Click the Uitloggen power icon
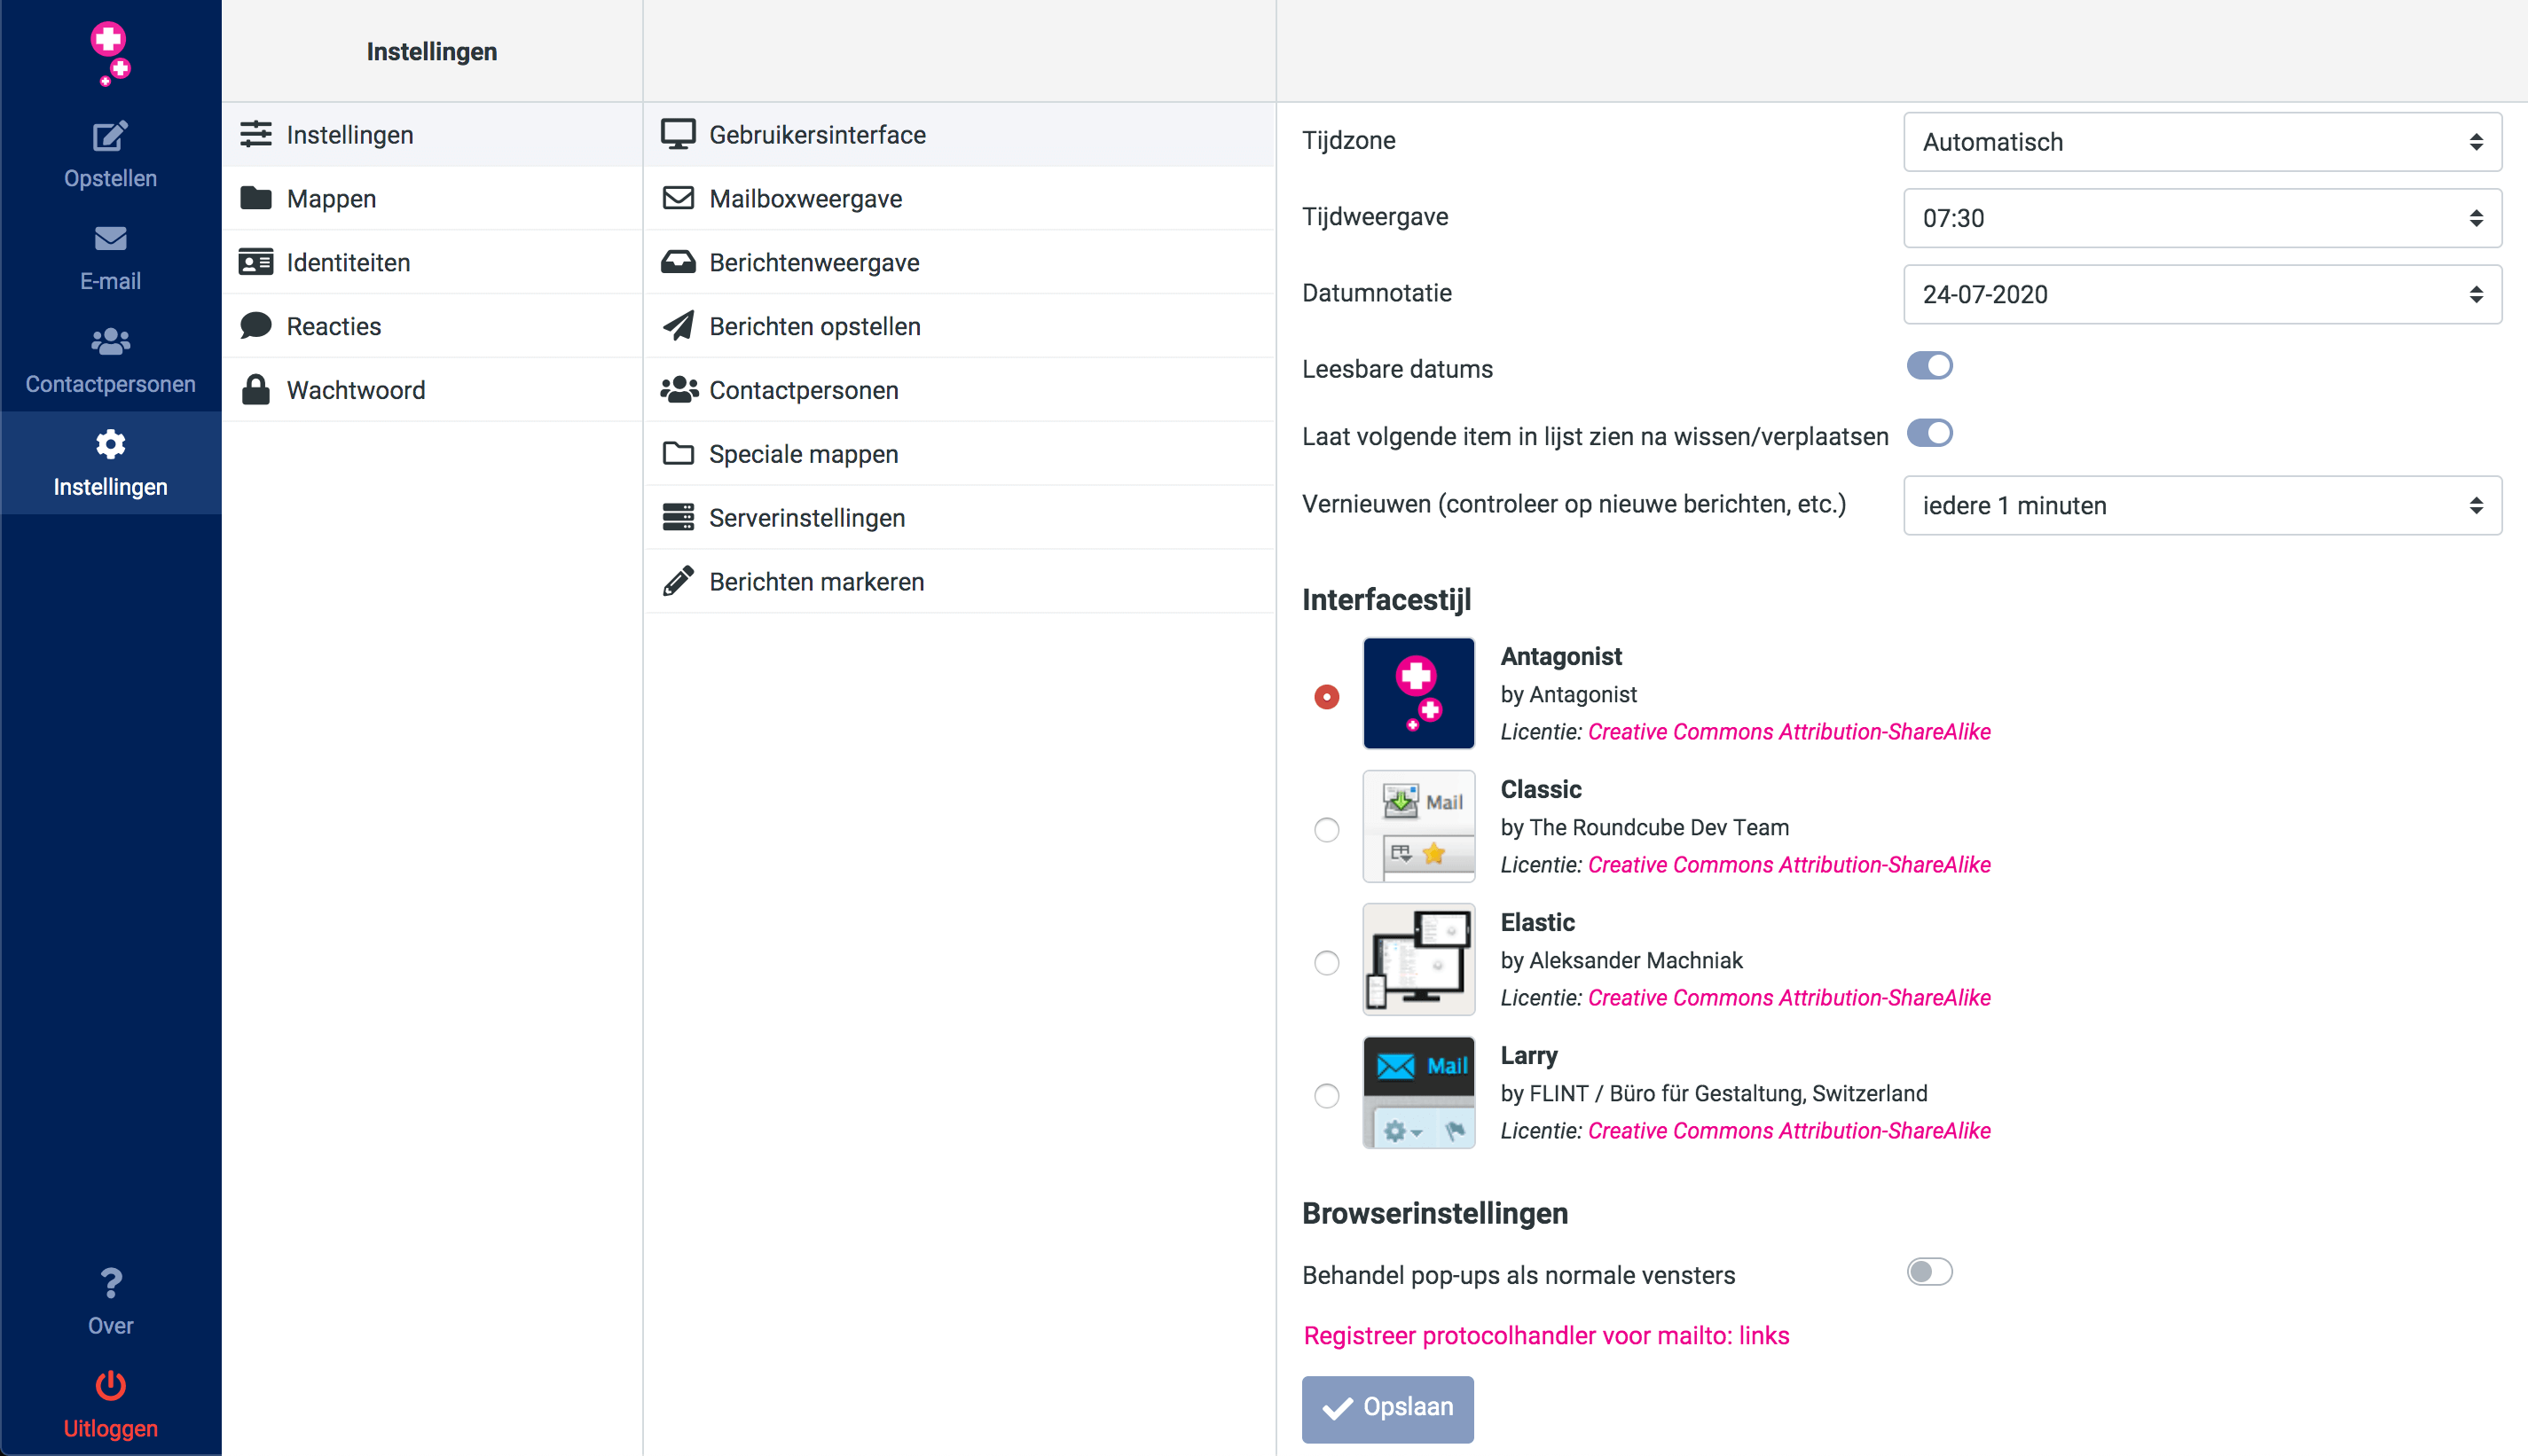 110,1386
